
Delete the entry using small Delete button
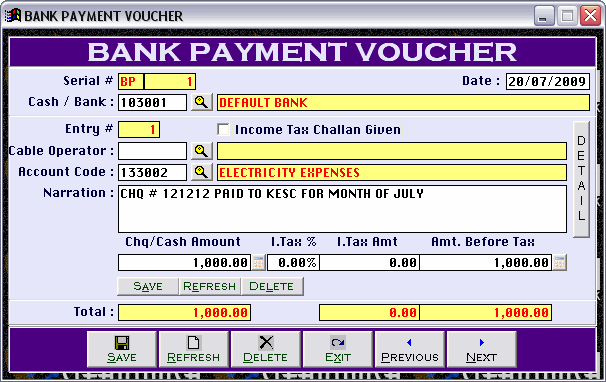[272, 286]
